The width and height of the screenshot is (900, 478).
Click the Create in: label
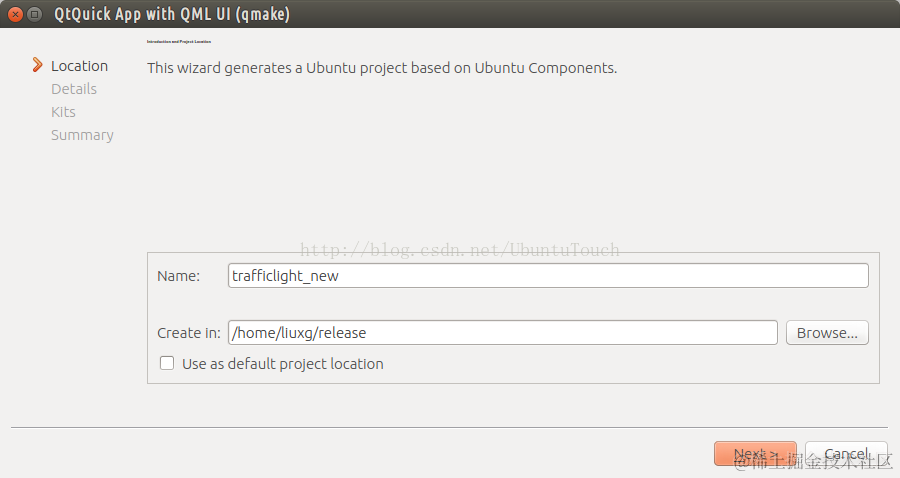[189, 333]
